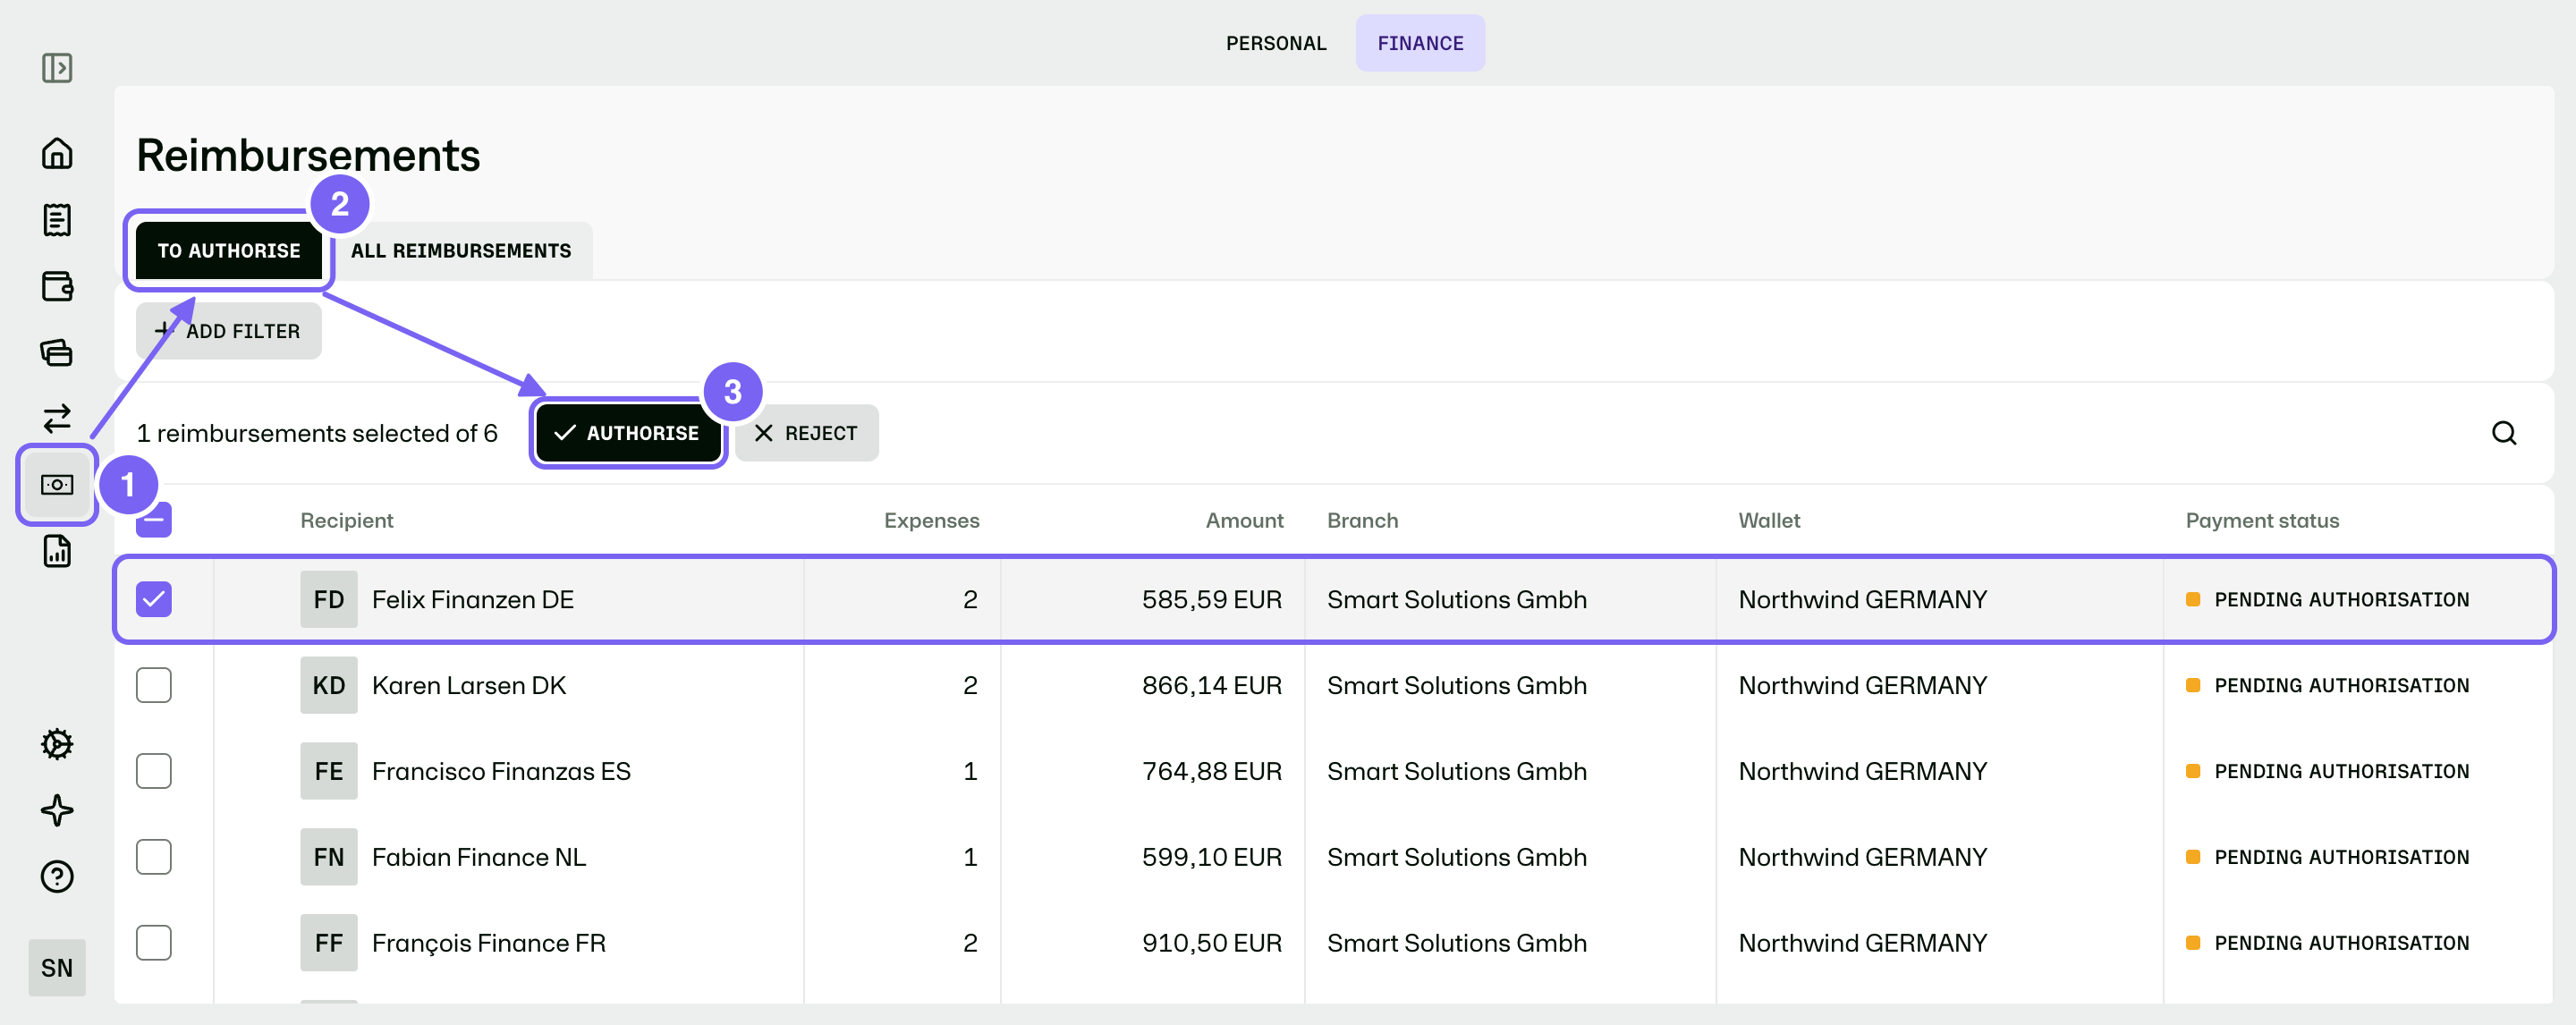This screenshot has height=1025, width=2576.
Task: Click the Expenses column header
Action: point(932,520)
